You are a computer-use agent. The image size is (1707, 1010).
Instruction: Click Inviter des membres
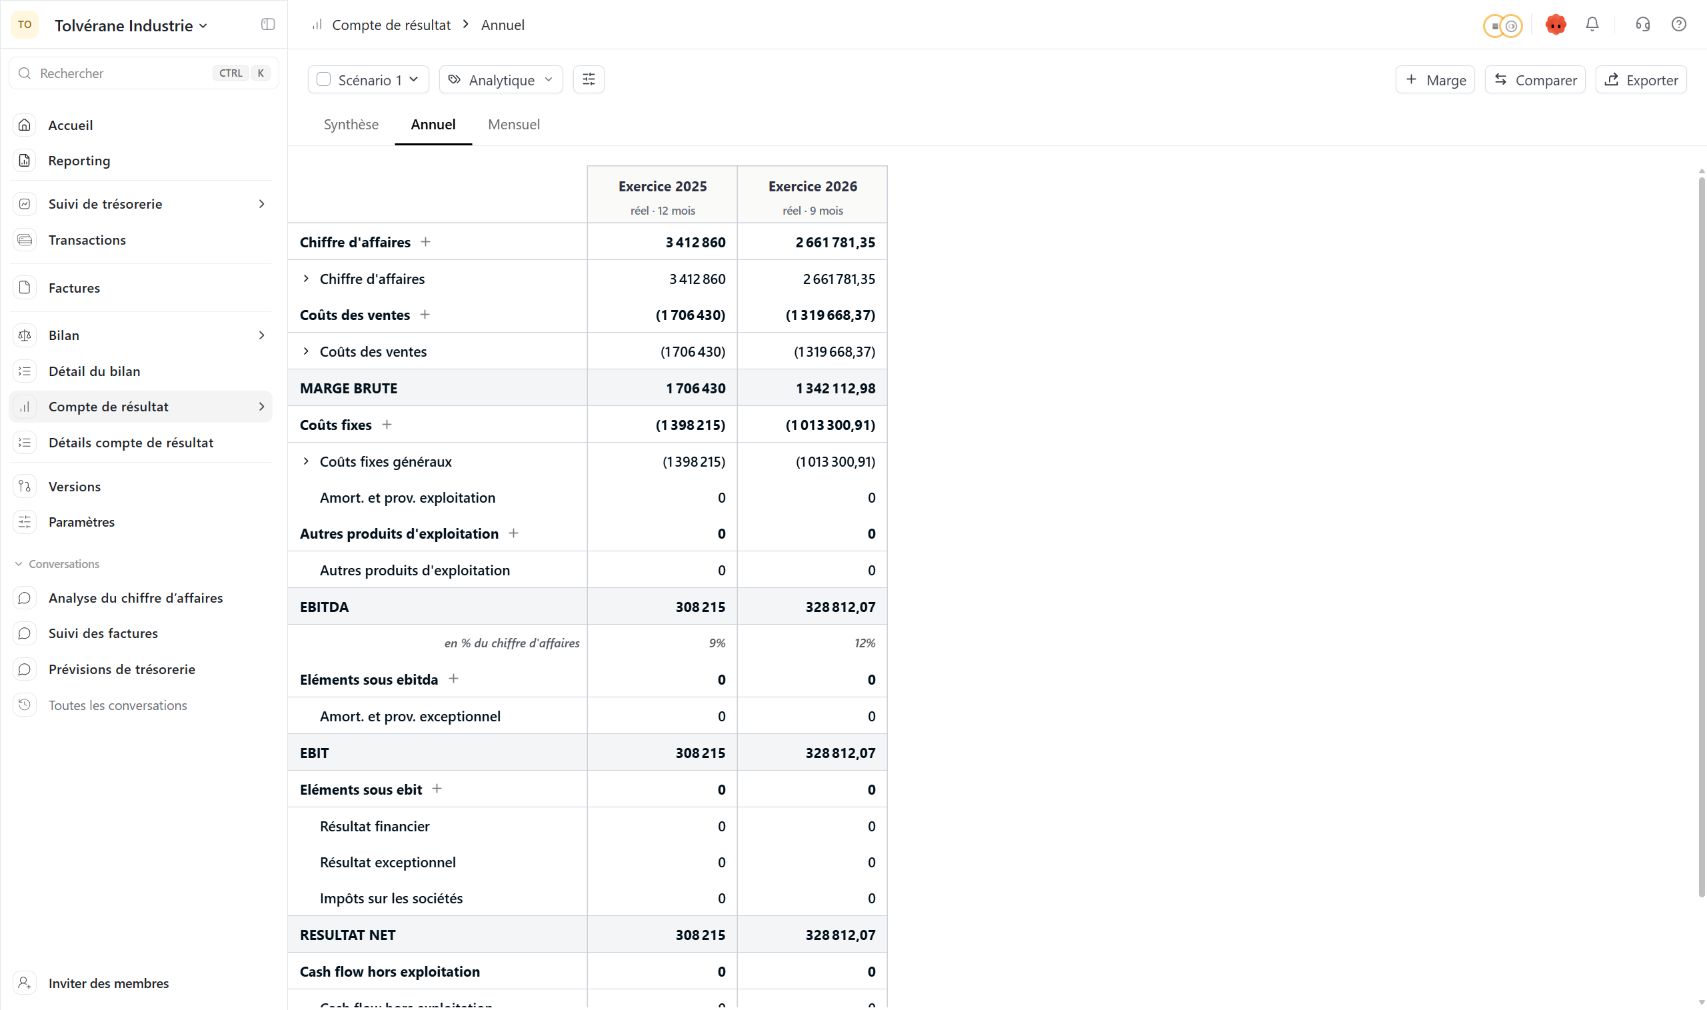pos(141,984)
